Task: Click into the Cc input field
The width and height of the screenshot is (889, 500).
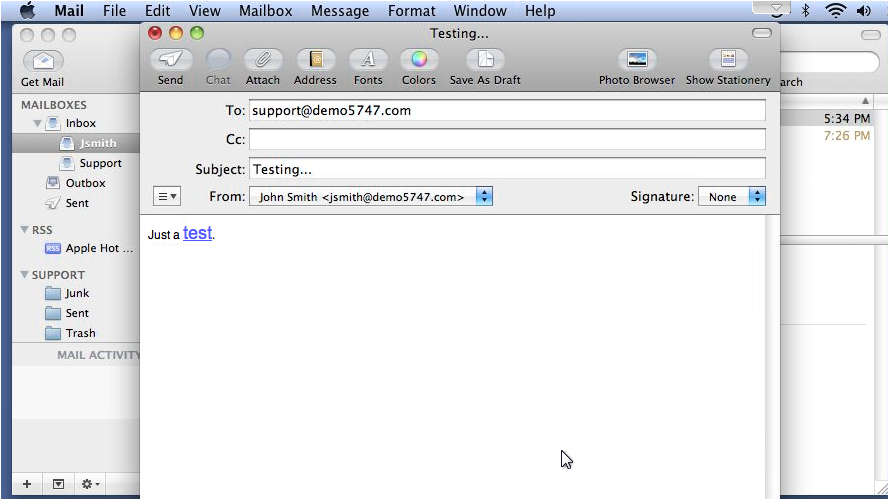Action: click(x=507, y=139)
